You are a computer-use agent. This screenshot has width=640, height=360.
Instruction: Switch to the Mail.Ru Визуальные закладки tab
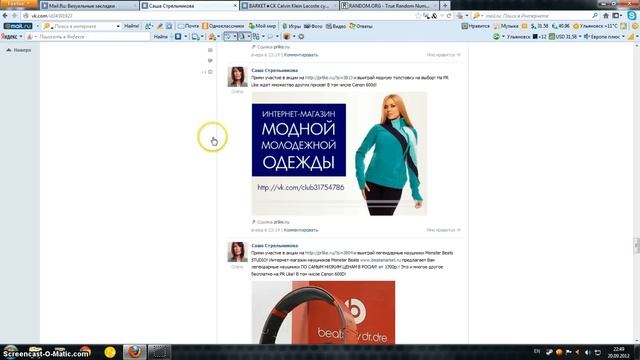[x=89, y=6]
